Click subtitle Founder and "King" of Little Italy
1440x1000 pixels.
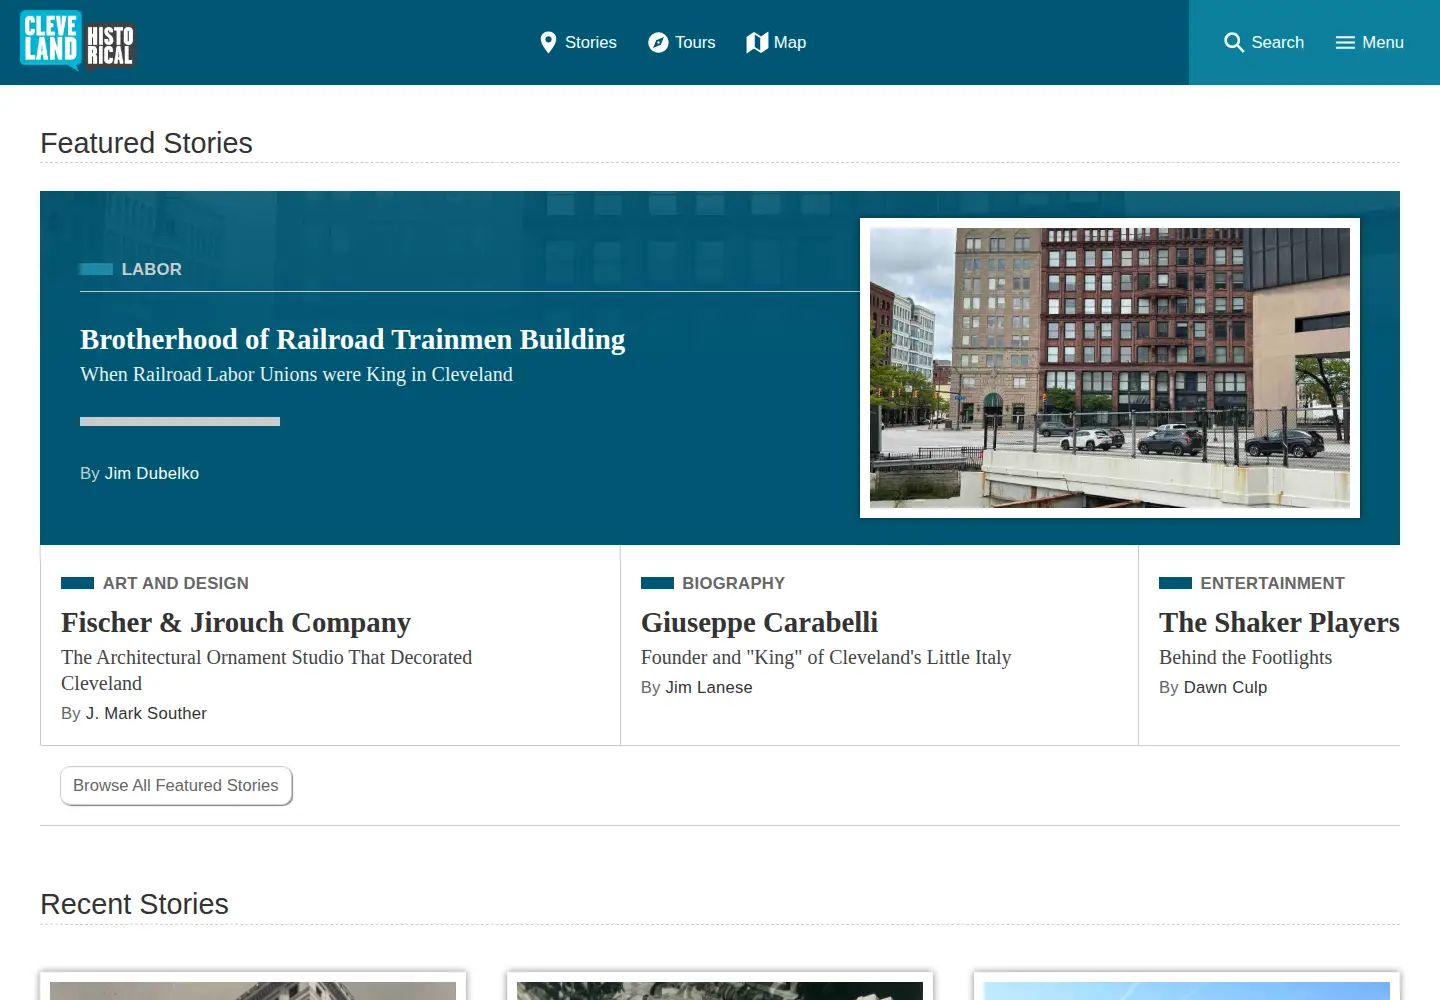826,657
